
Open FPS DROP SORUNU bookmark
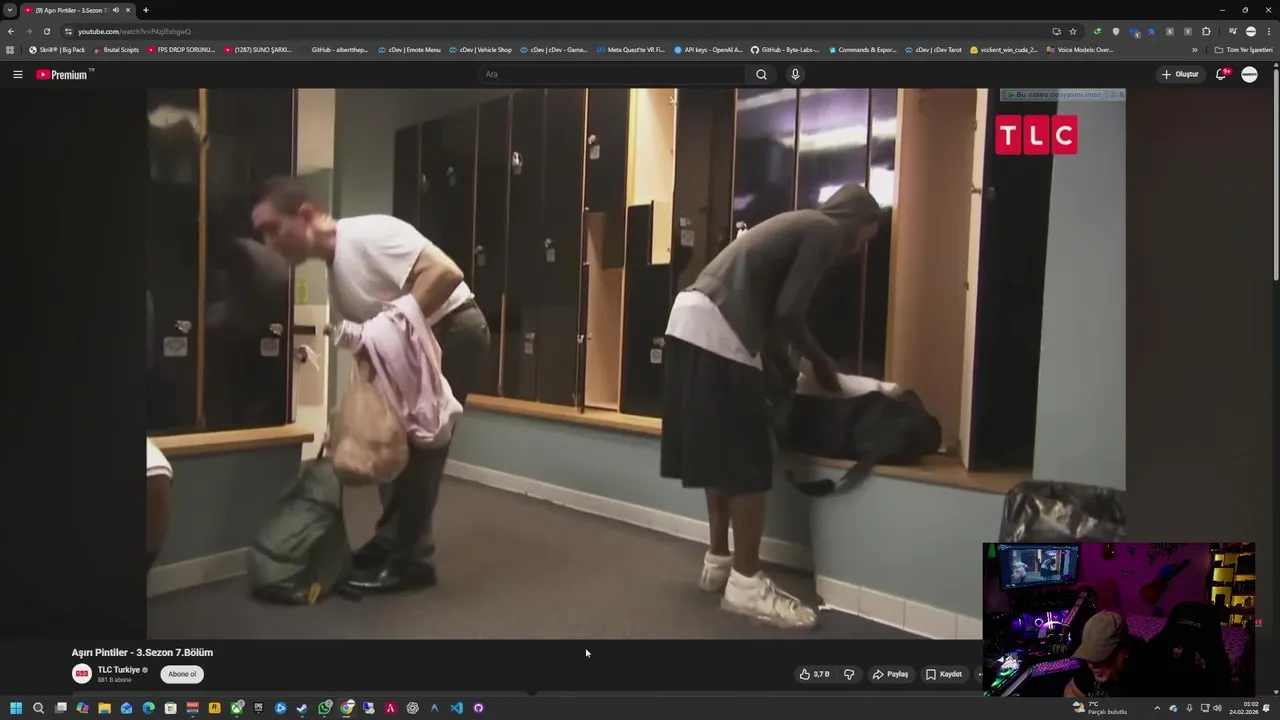[180, 49]
